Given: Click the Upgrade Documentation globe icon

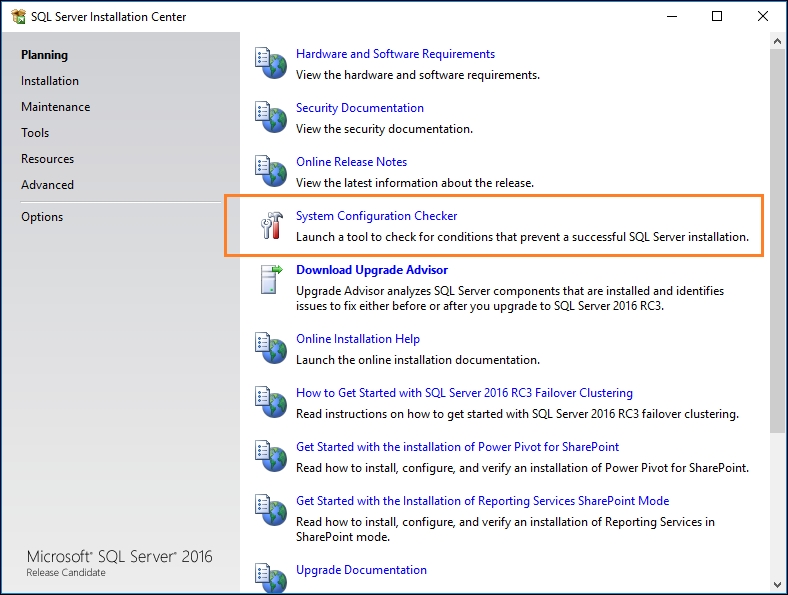Looking at the screenshot, I should (x=270, y=577).
